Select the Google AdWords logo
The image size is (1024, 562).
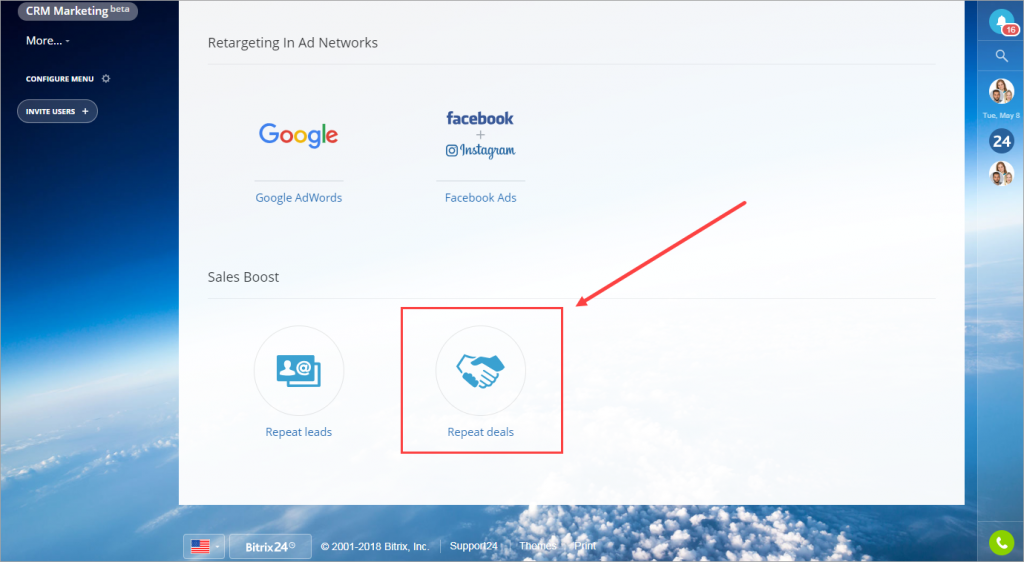[x=298, y=135]
